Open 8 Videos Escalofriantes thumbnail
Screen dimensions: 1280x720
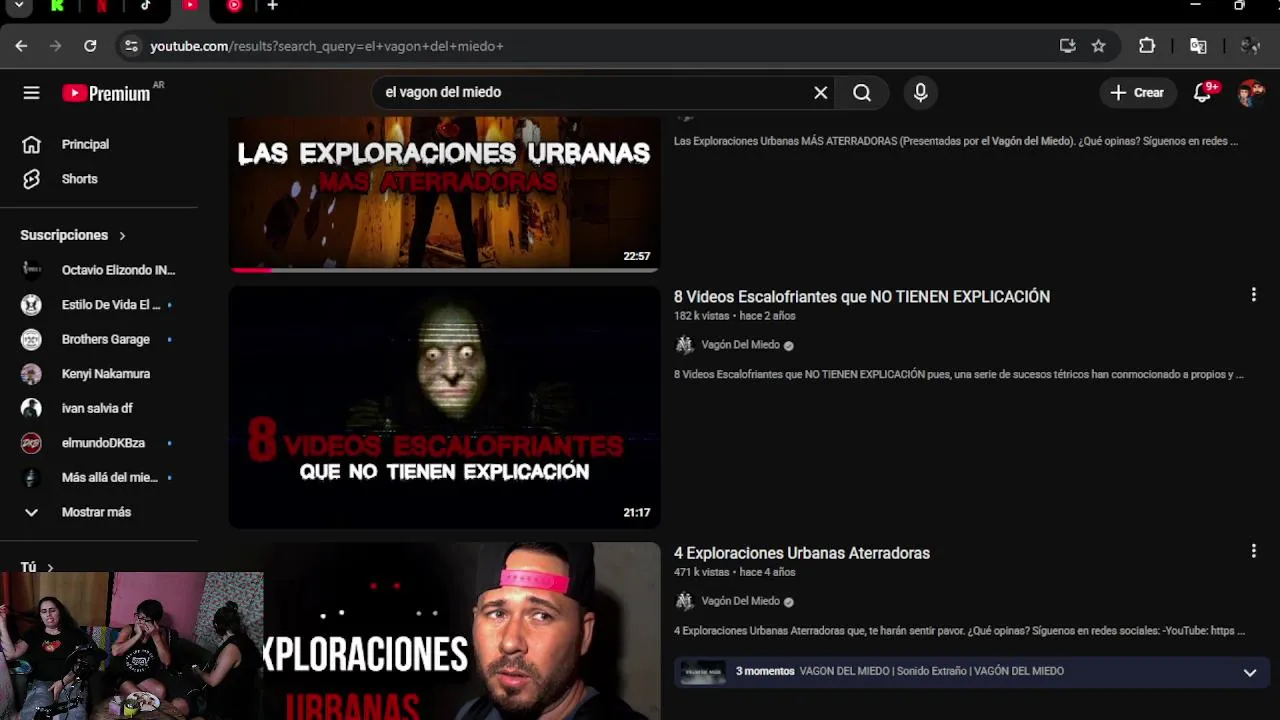[x=444, y=407]
